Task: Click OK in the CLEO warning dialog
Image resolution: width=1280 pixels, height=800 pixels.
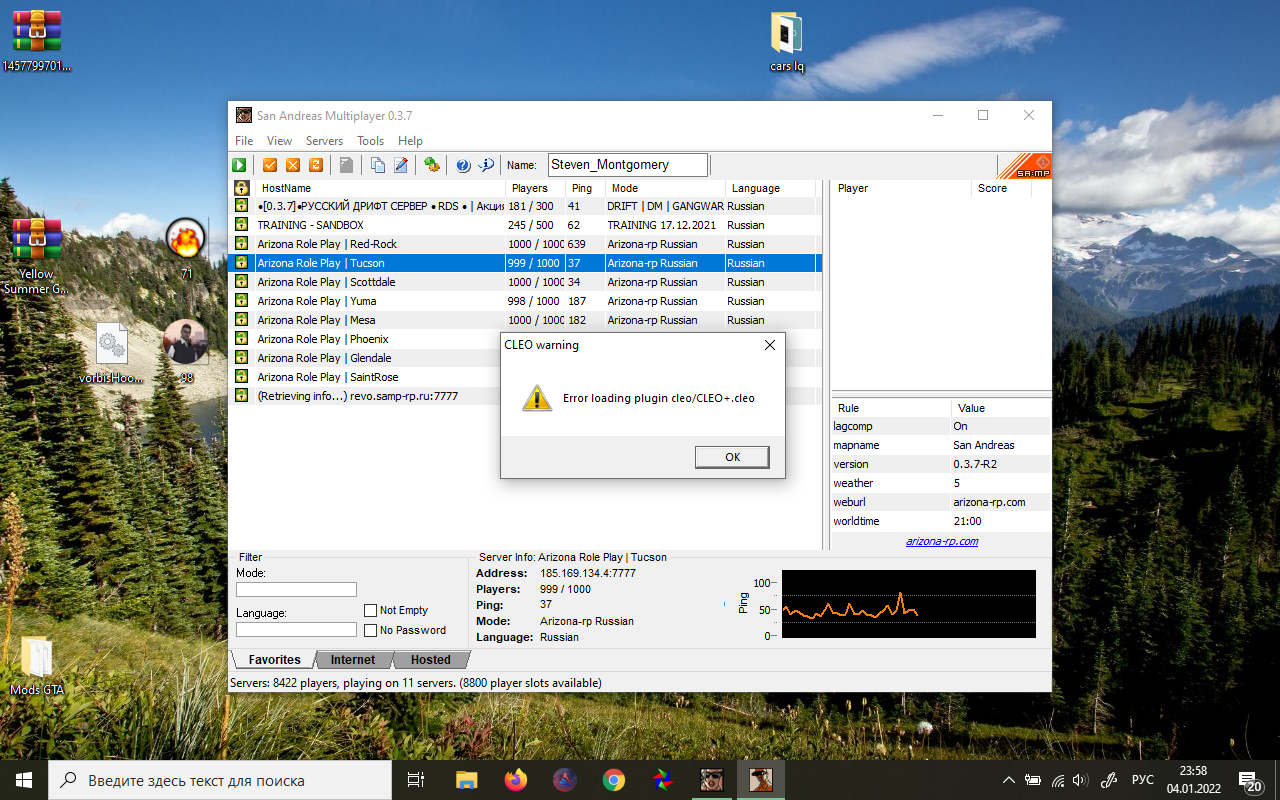Action: (x=732, y=457)
